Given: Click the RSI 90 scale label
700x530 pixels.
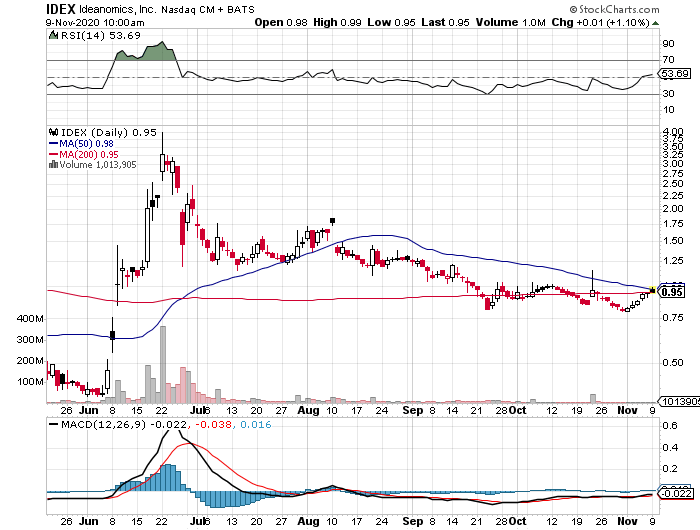Looking at the screenshot, I should point(668,43).
